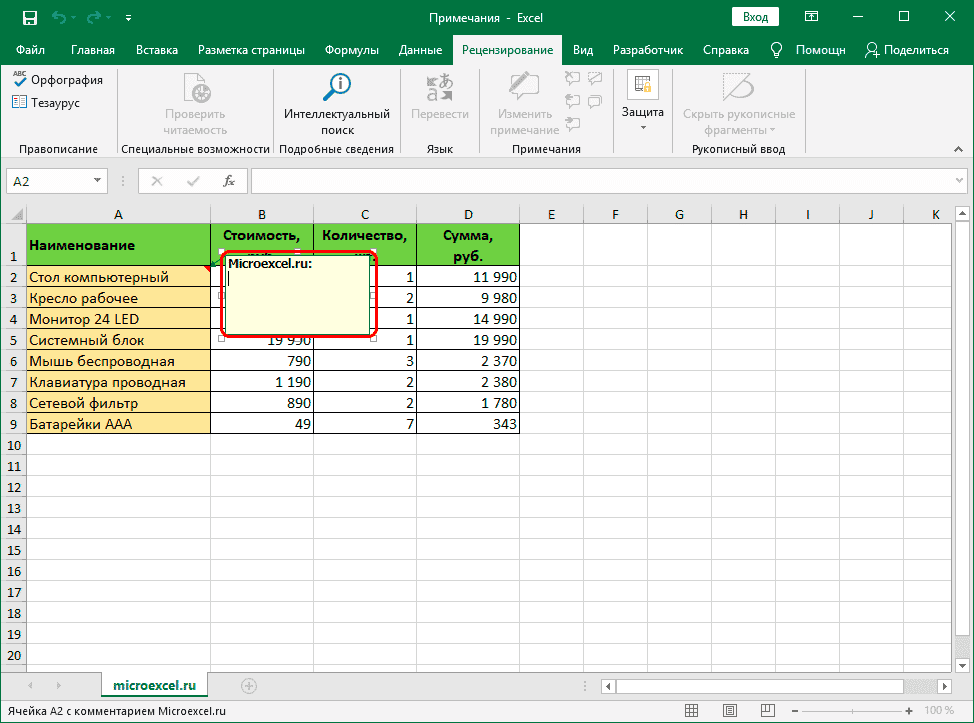
Task: Add a new sheet with plus icon
Action: click(249, 686)
